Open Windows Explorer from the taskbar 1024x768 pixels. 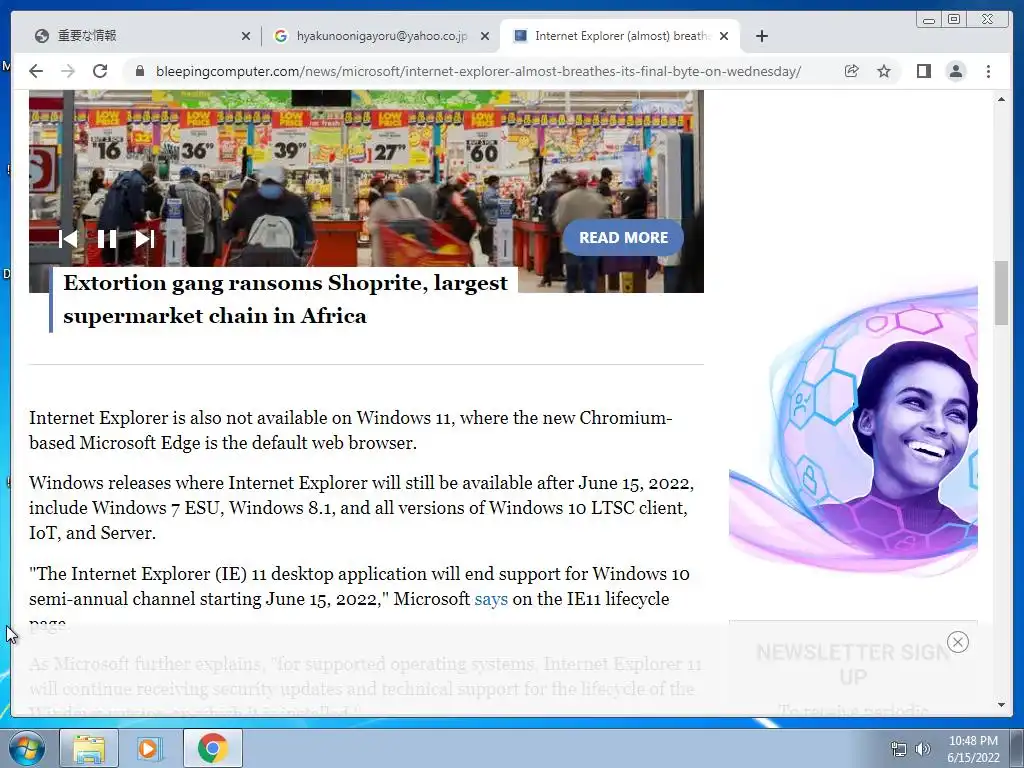click(89, 748)
